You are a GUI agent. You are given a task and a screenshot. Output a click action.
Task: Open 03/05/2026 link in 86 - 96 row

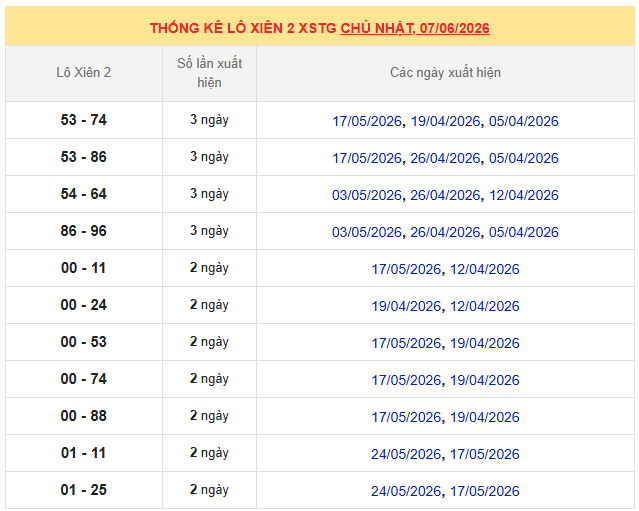pos(367,232)
